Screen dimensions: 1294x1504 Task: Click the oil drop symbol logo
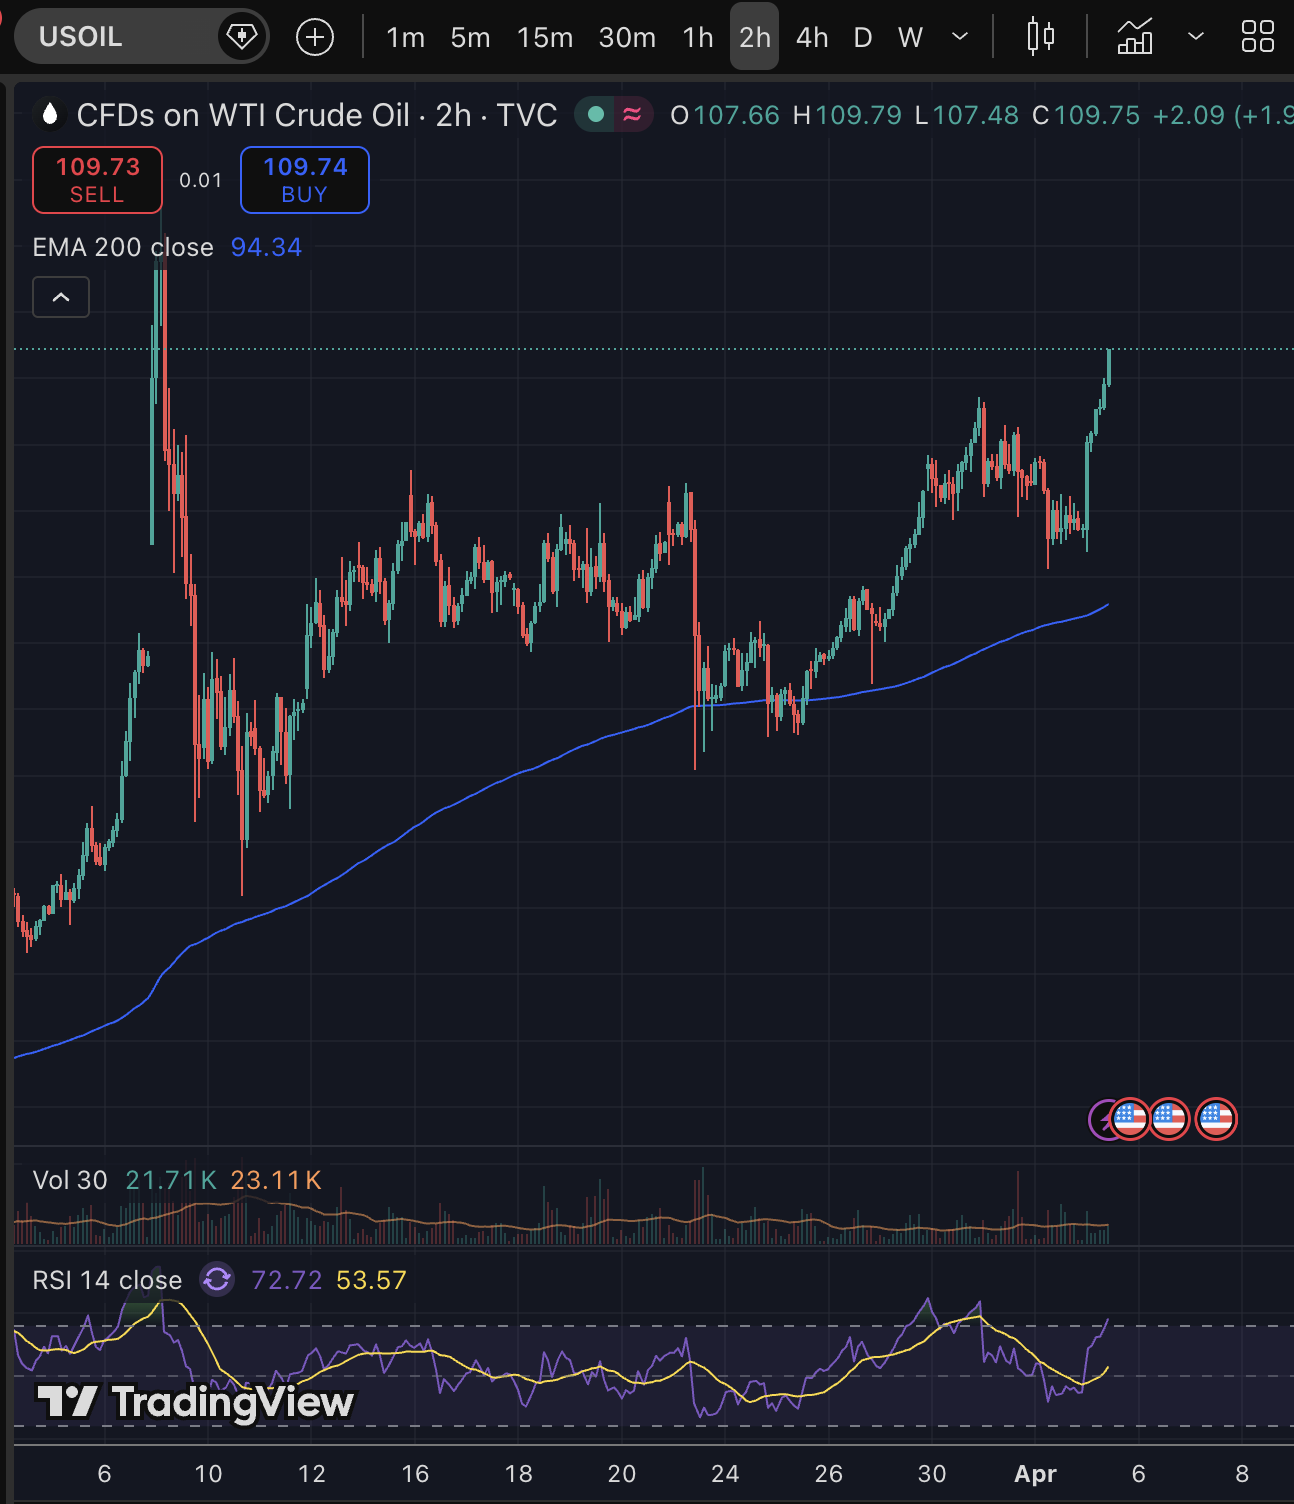click(x=49, y=115)
